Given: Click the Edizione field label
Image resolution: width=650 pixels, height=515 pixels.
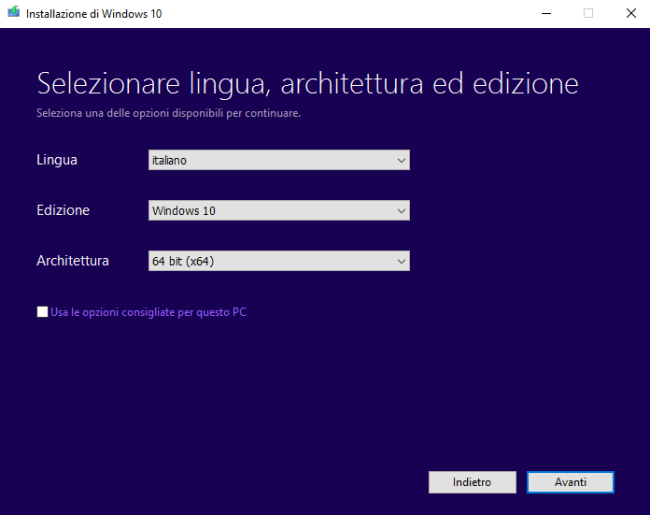Looking at the screenshot, I should click(x=63, y=210).
